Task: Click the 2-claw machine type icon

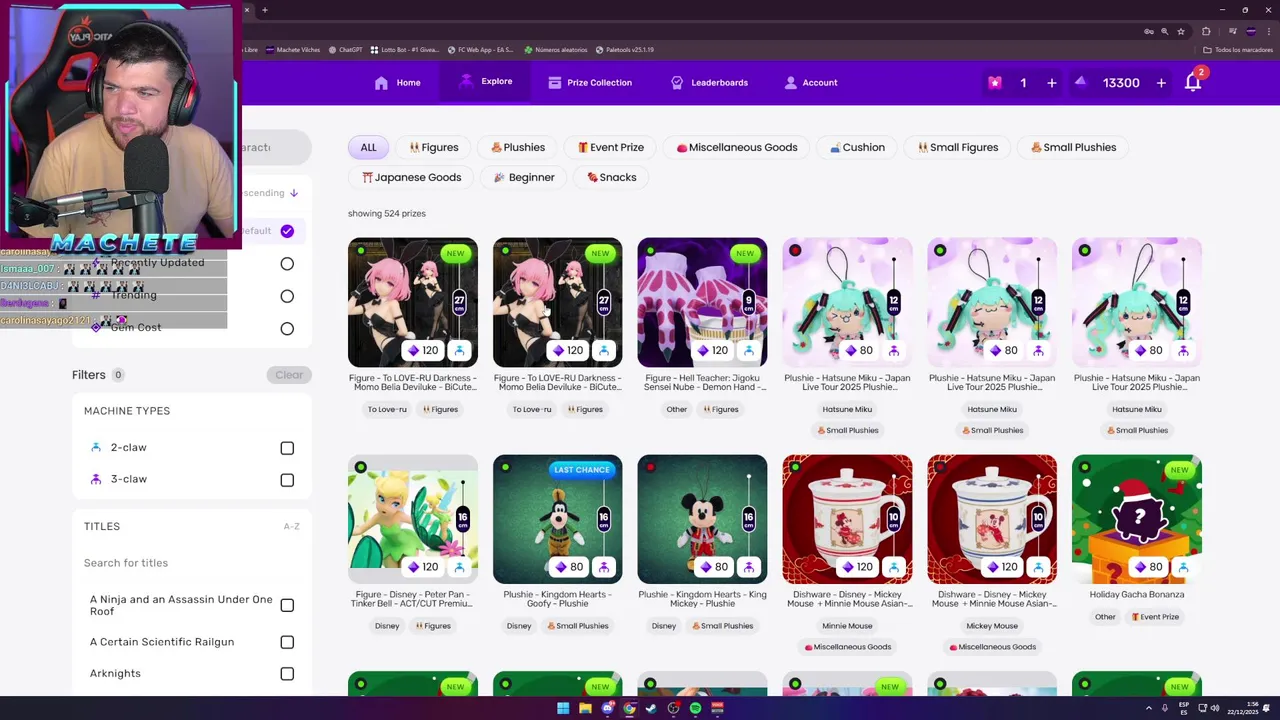Action: (x=97, y=448)
